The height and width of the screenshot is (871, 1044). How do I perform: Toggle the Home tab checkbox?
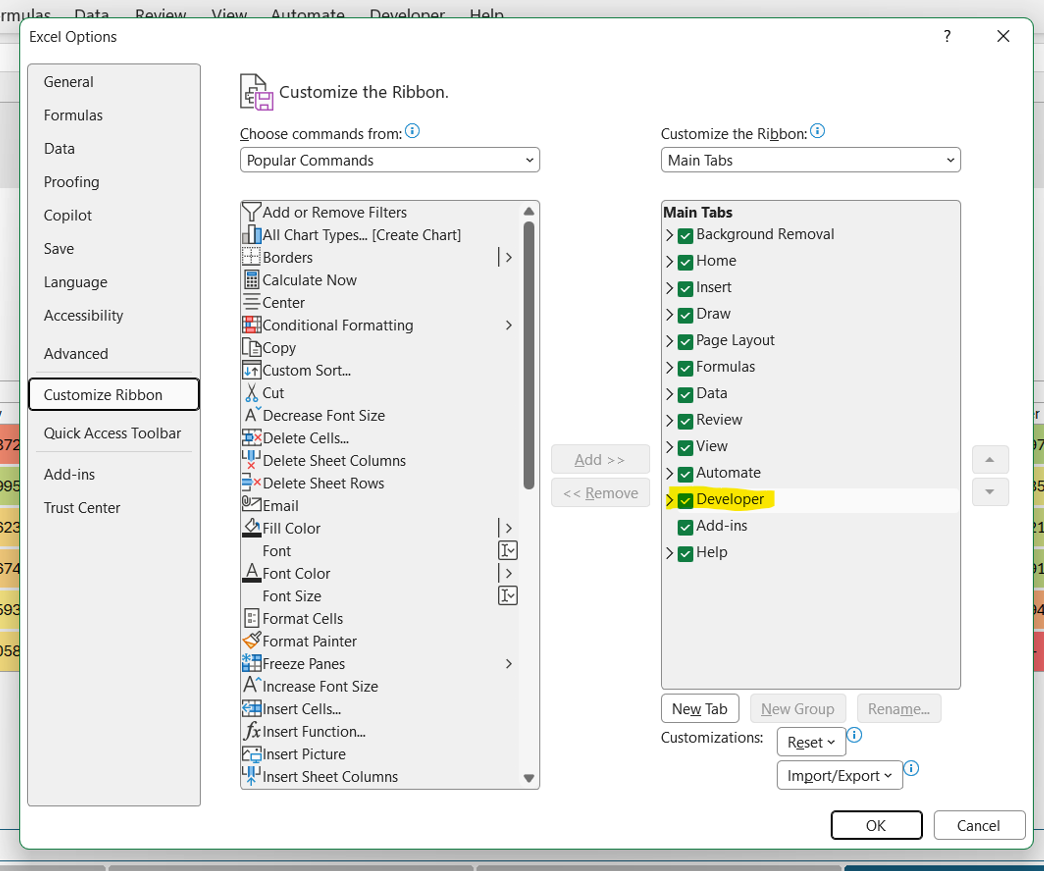pos(685,262)
